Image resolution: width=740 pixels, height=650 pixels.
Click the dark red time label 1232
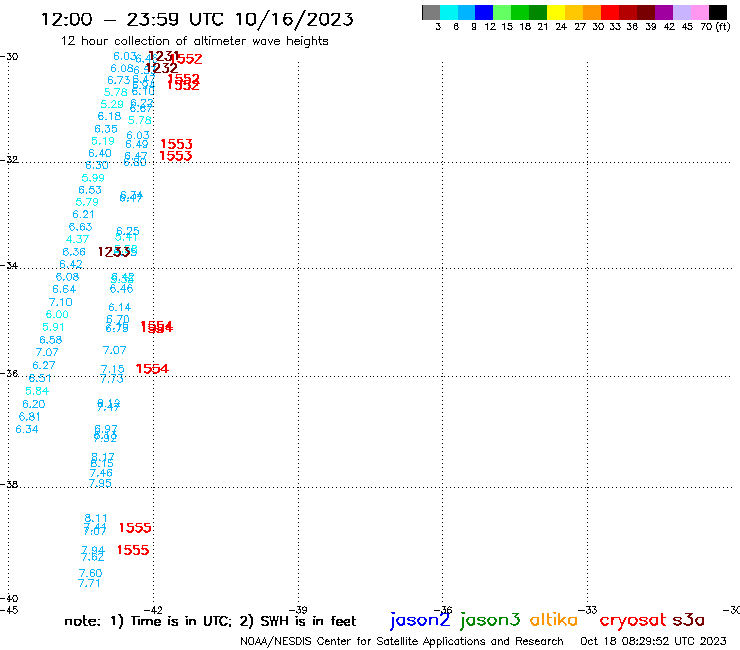161,68
